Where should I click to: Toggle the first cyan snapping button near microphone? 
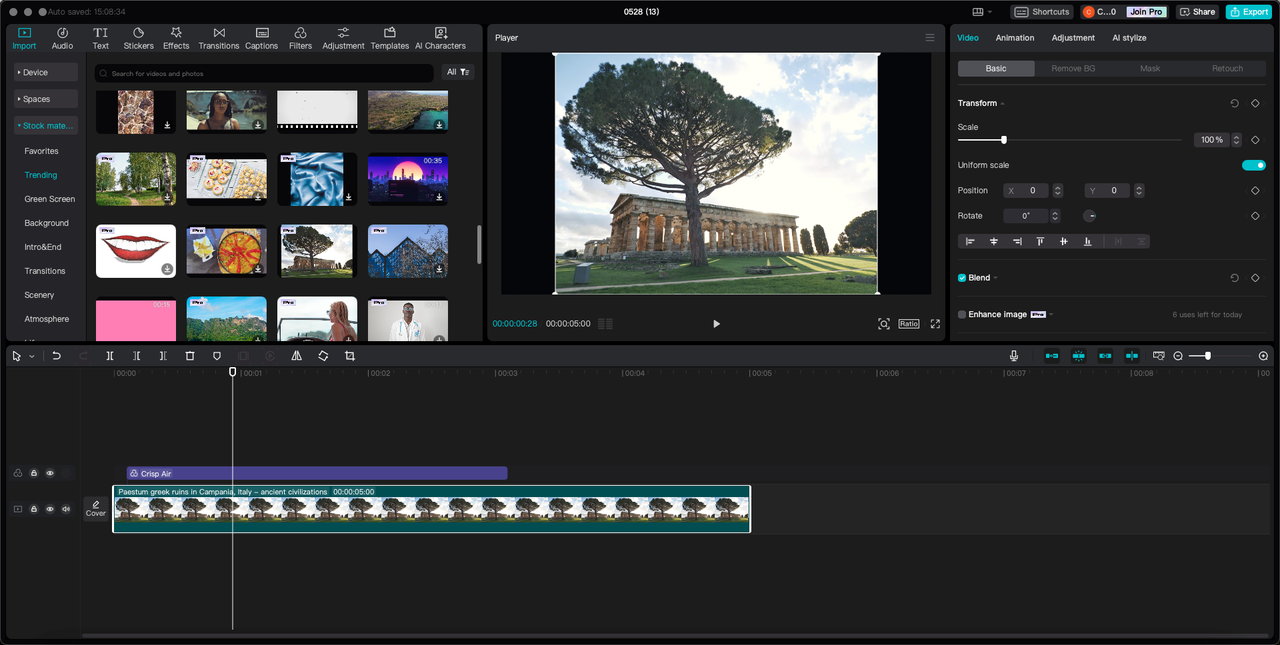tap(1052, 356)
